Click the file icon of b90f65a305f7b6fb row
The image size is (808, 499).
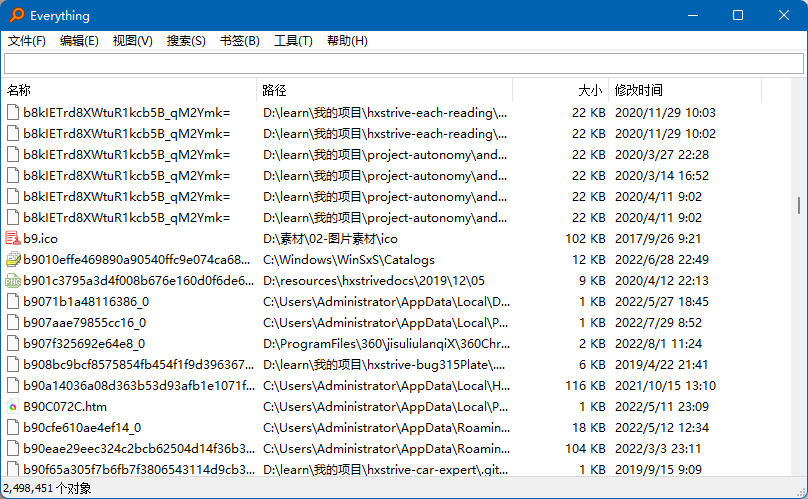13,469
